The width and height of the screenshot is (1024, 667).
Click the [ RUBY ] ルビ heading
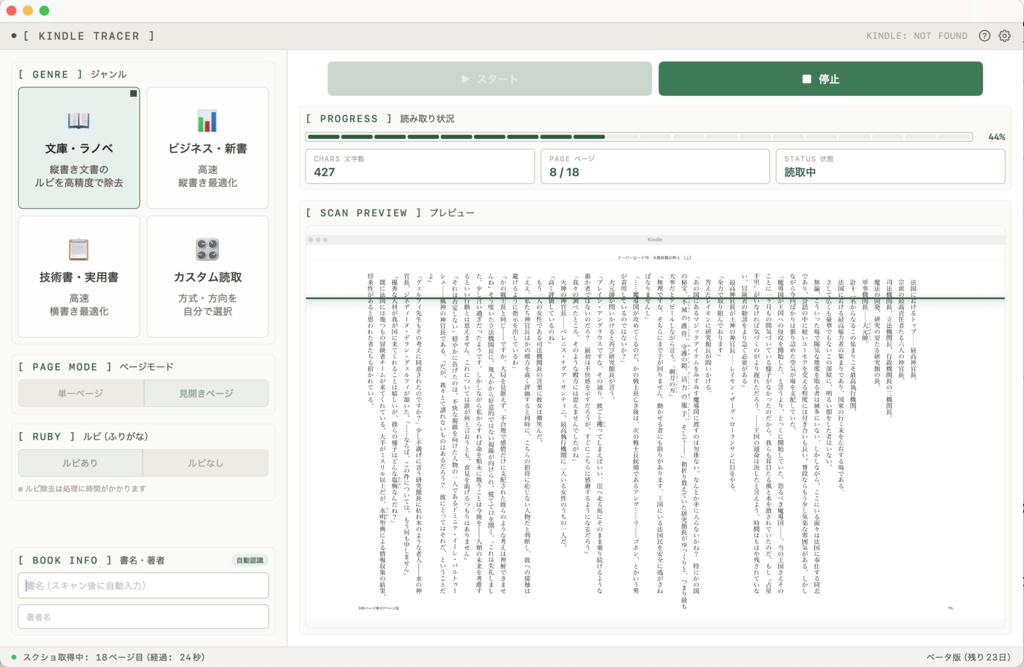[x=83, y=436]
